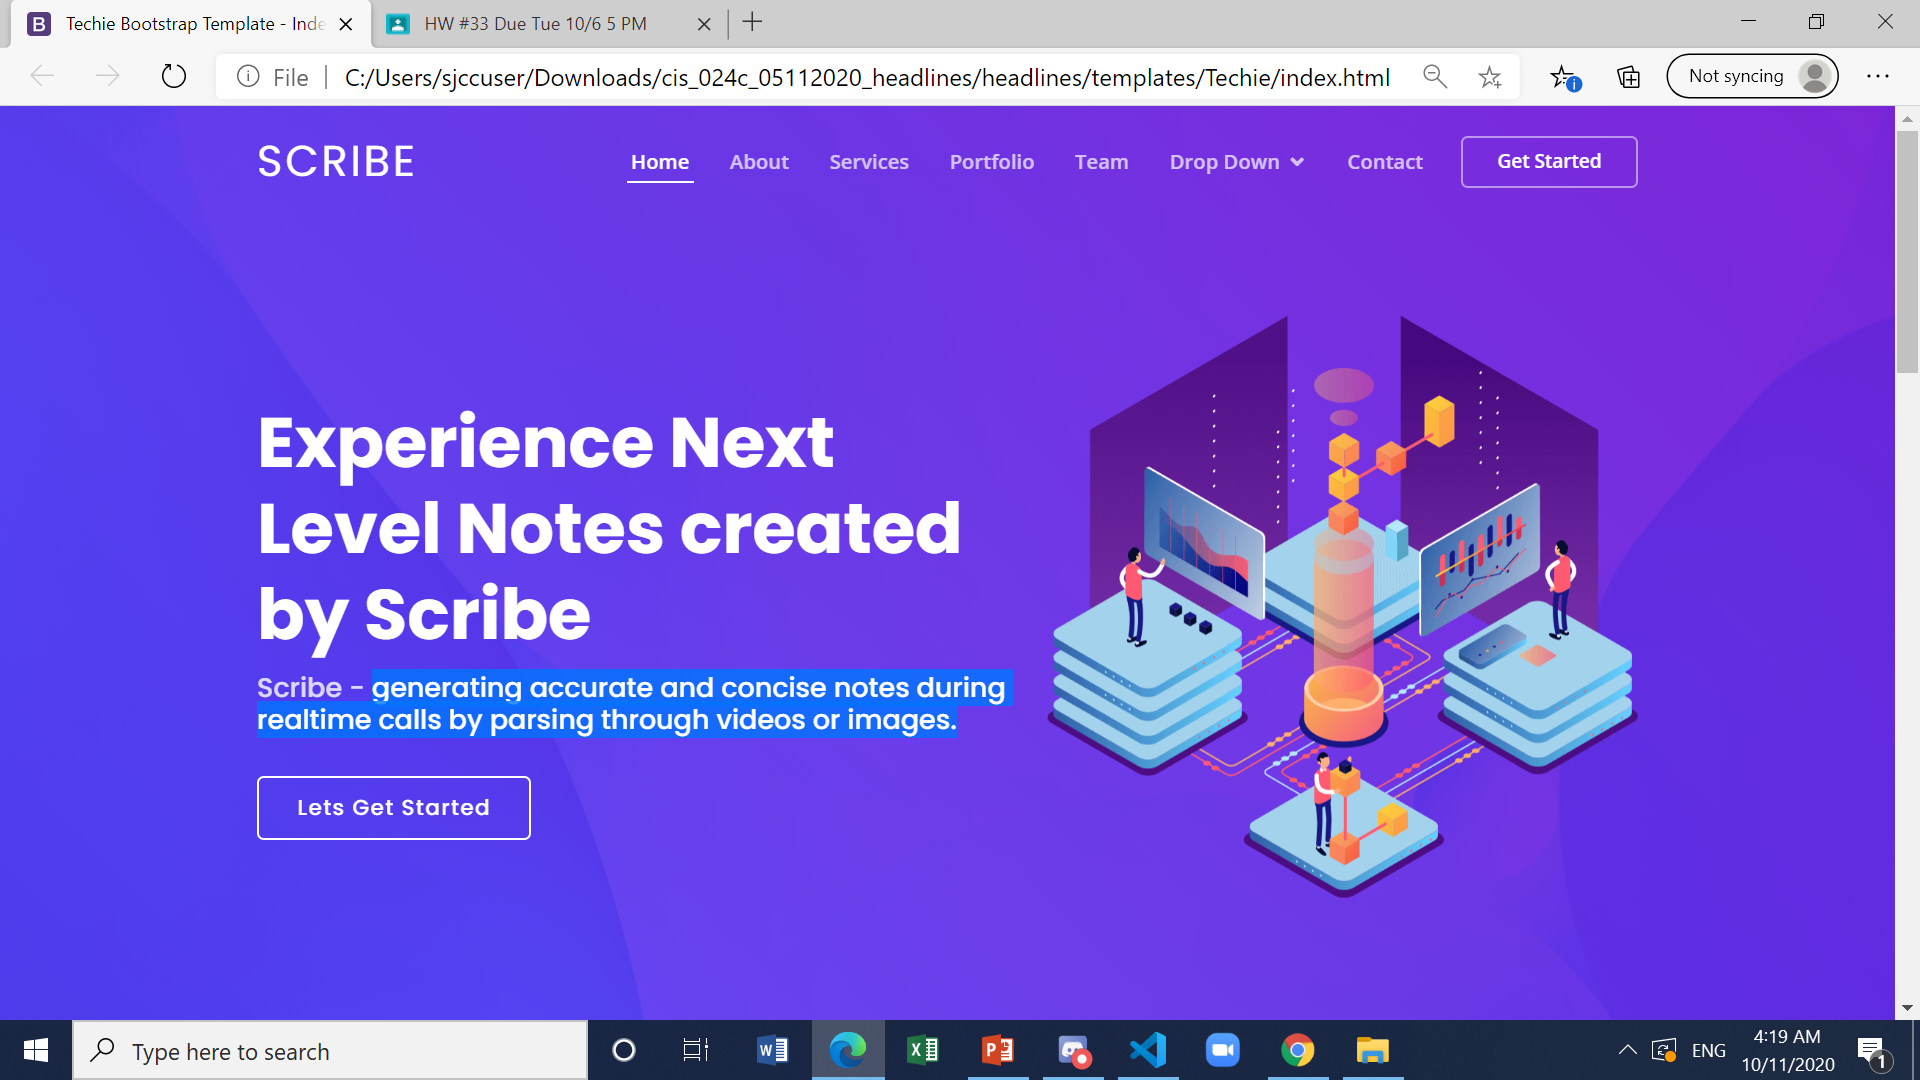
Task: Click the Not syncing profile toggle
Action: [x=1752, y=75]
